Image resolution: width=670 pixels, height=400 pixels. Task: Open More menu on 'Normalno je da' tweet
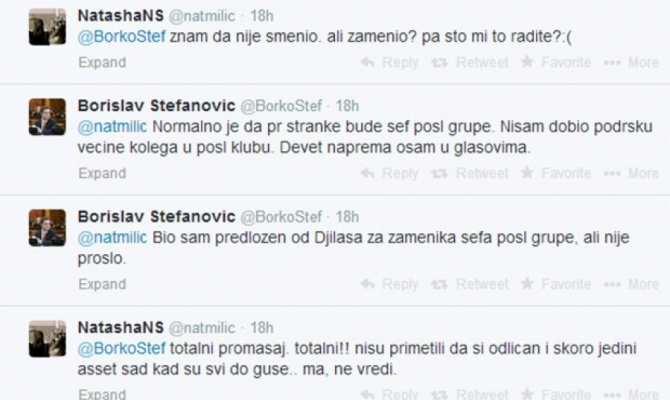[632, 173]
